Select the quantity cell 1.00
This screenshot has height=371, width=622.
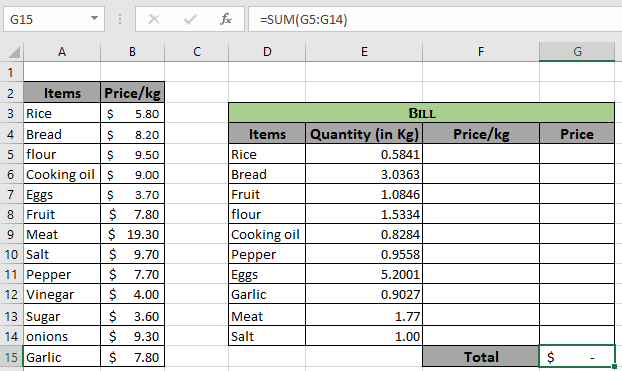[x=364, y=336]
